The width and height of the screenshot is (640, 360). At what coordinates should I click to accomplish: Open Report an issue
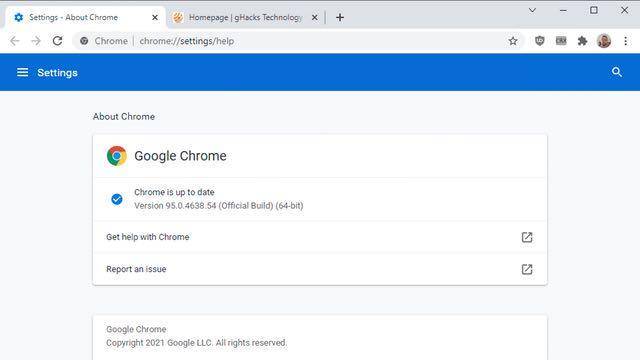tap(320, 269)
